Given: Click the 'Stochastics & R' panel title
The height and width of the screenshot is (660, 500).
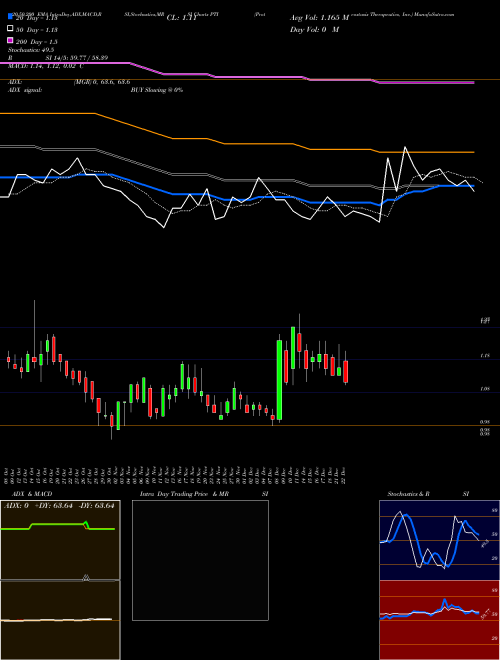Looking at the screenshot, I should tap(409, 494).
